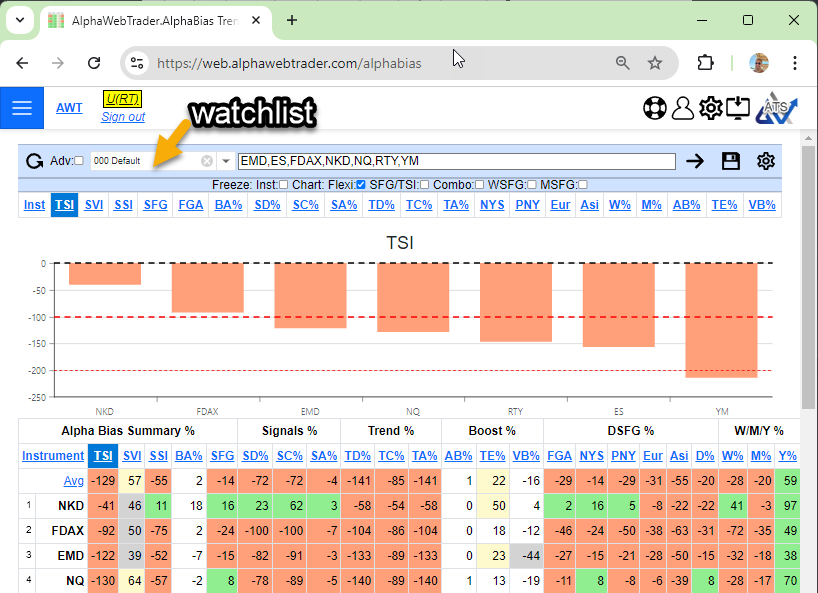This screenshot has width=818, height=593.
Task: Open the hamburger menu
Action: [22, 108]
